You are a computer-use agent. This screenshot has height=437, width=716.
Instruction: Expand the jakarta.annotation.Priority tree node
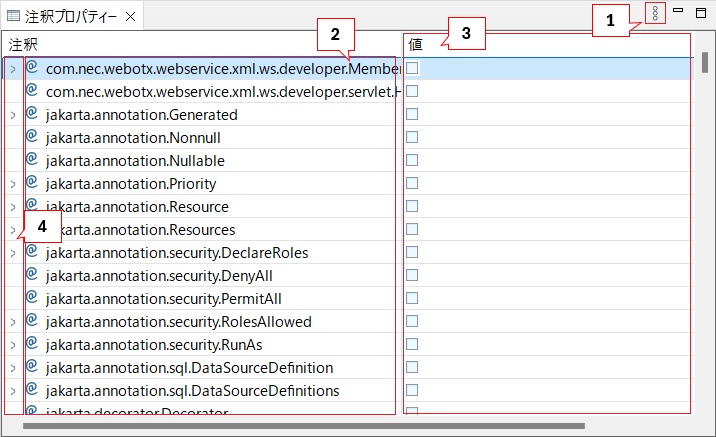pos(13,184)
